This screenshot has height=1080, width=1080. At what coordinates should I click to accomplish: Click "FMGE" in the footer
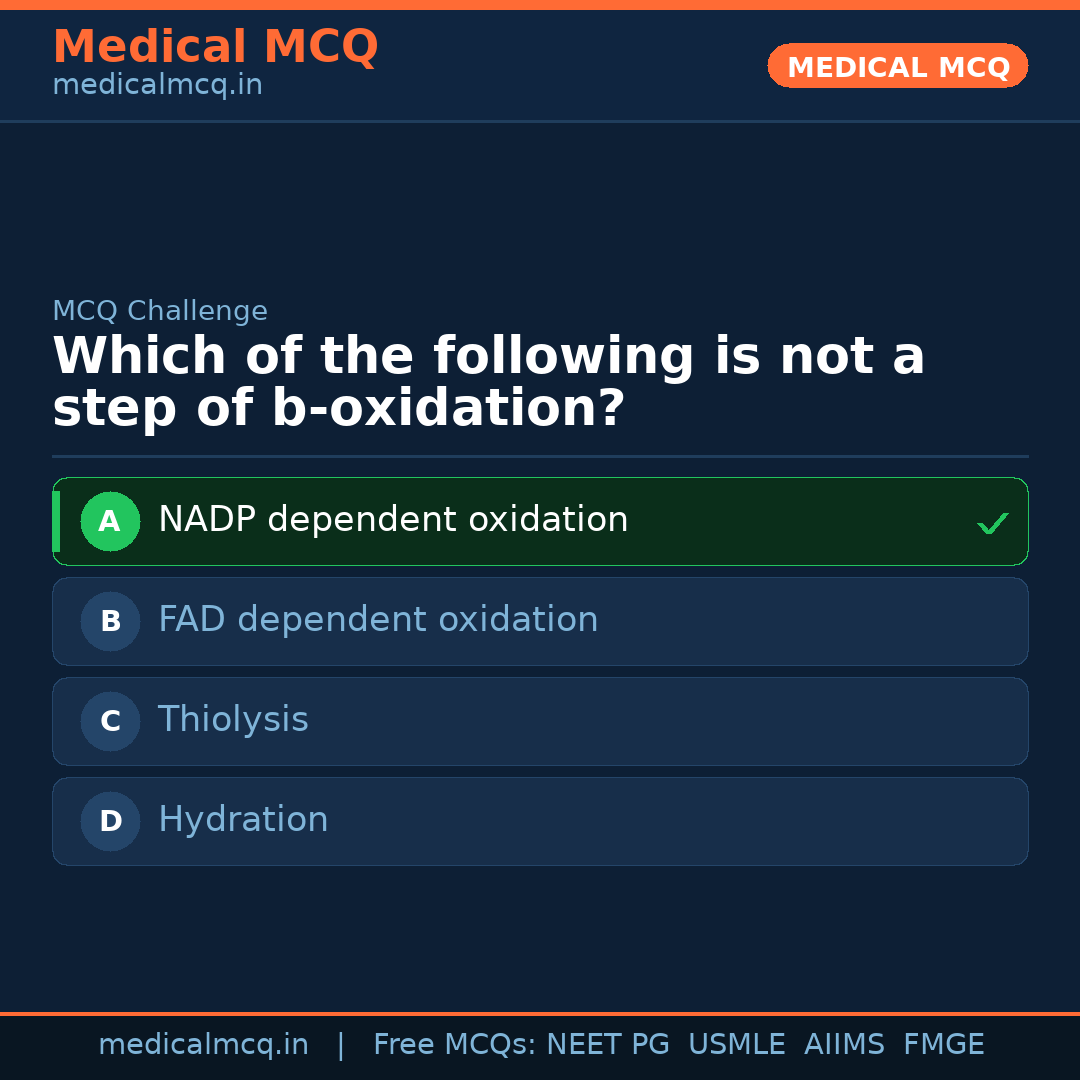pos(943,1045)
